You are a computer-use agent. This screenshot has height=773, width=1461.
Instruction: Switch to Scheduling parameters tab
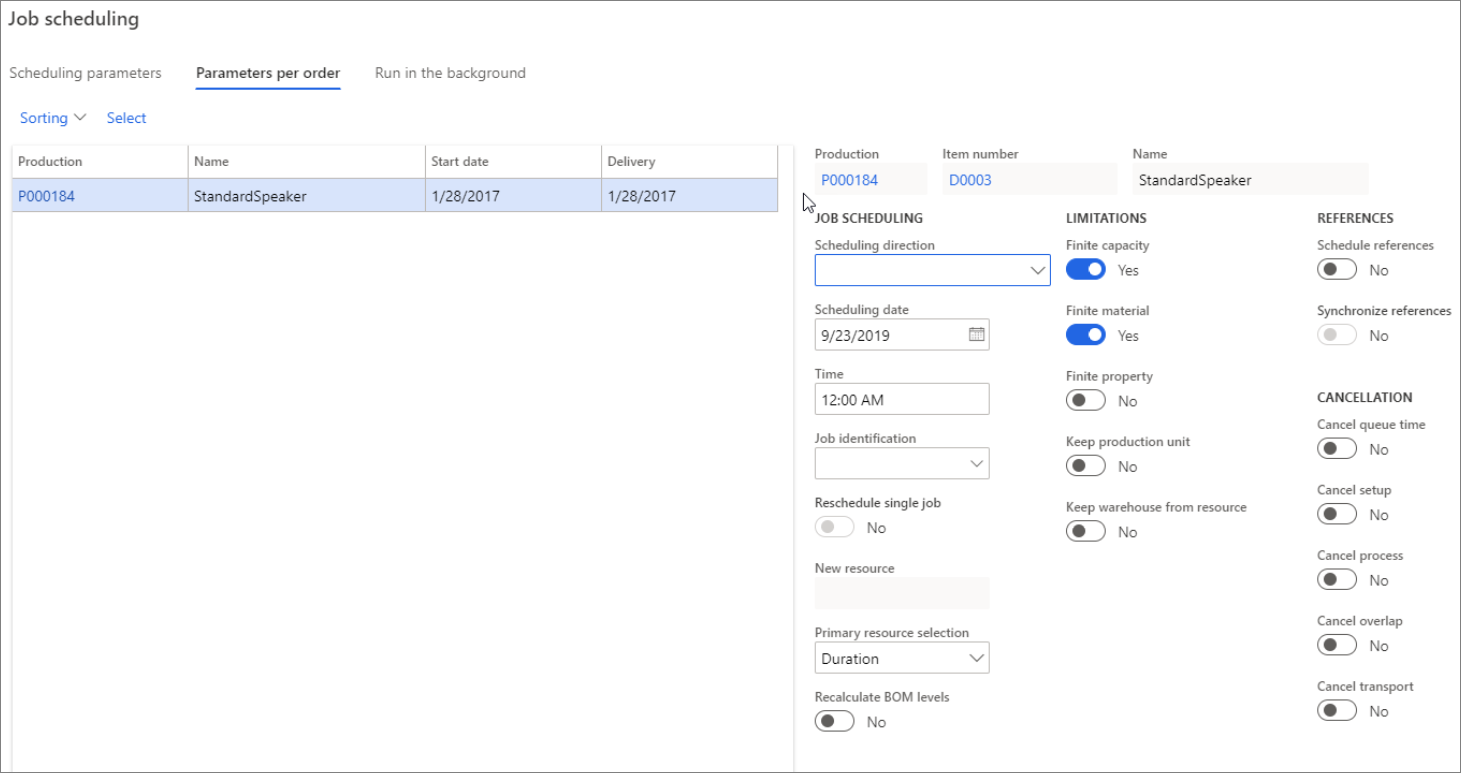(85, 73)
